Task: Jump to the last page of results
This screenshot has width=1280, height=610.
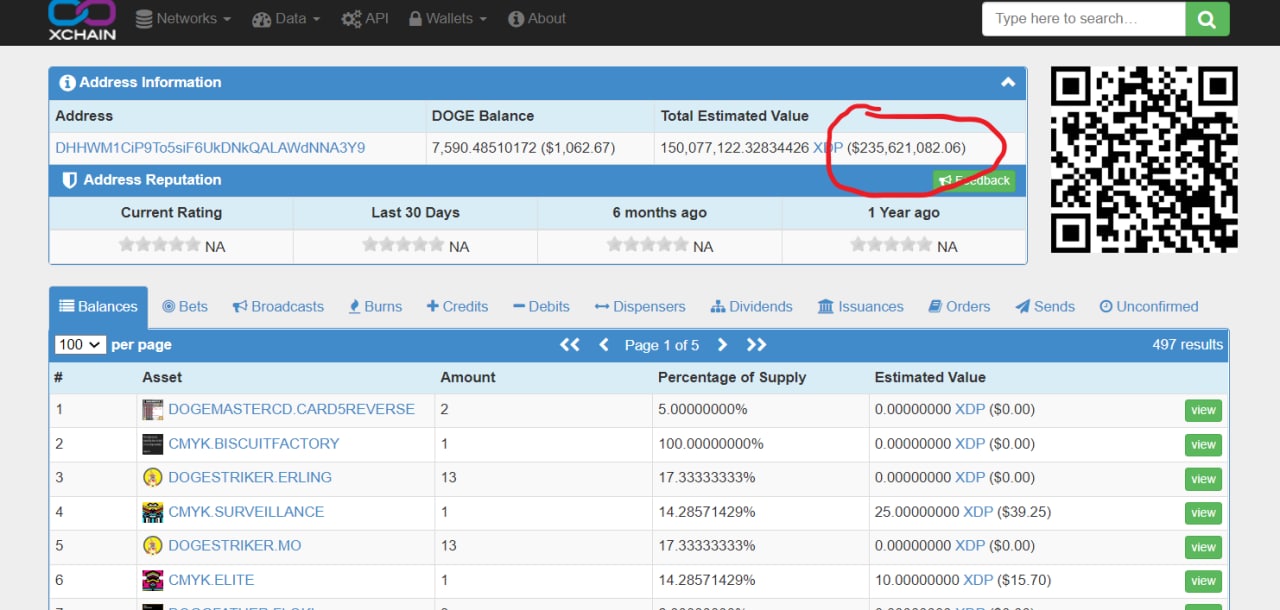Action: [756, 345]
